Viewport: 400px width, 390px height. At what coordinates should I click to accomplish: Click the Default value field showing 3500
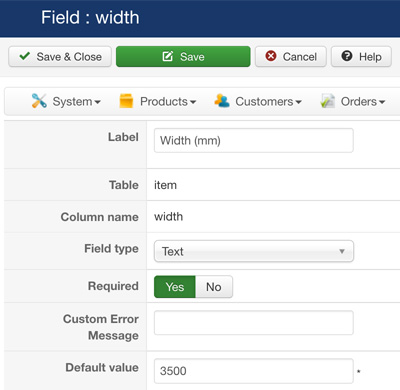pos(254,371)
